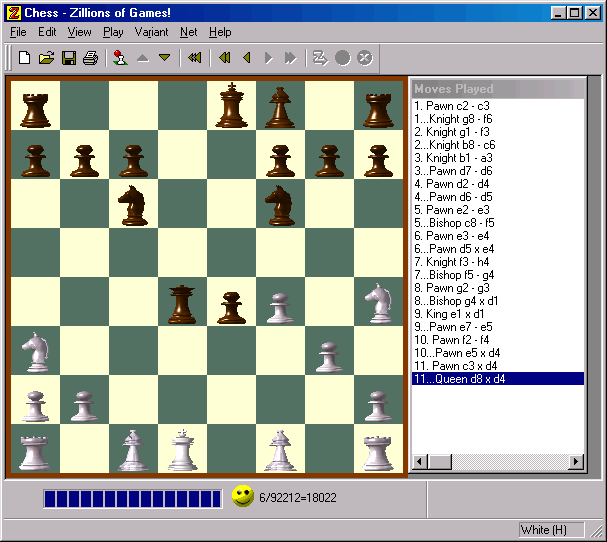The image size is (607, 542).
Task: Click the switch sides player icon
Action: coord(120,58)
